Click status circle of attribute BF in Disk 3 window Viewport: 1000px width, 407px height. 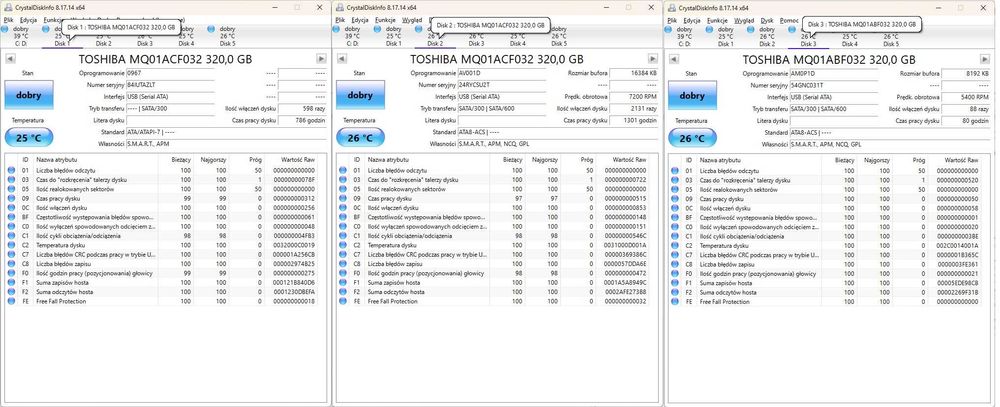pyautogui.click(x=675, y=218)
